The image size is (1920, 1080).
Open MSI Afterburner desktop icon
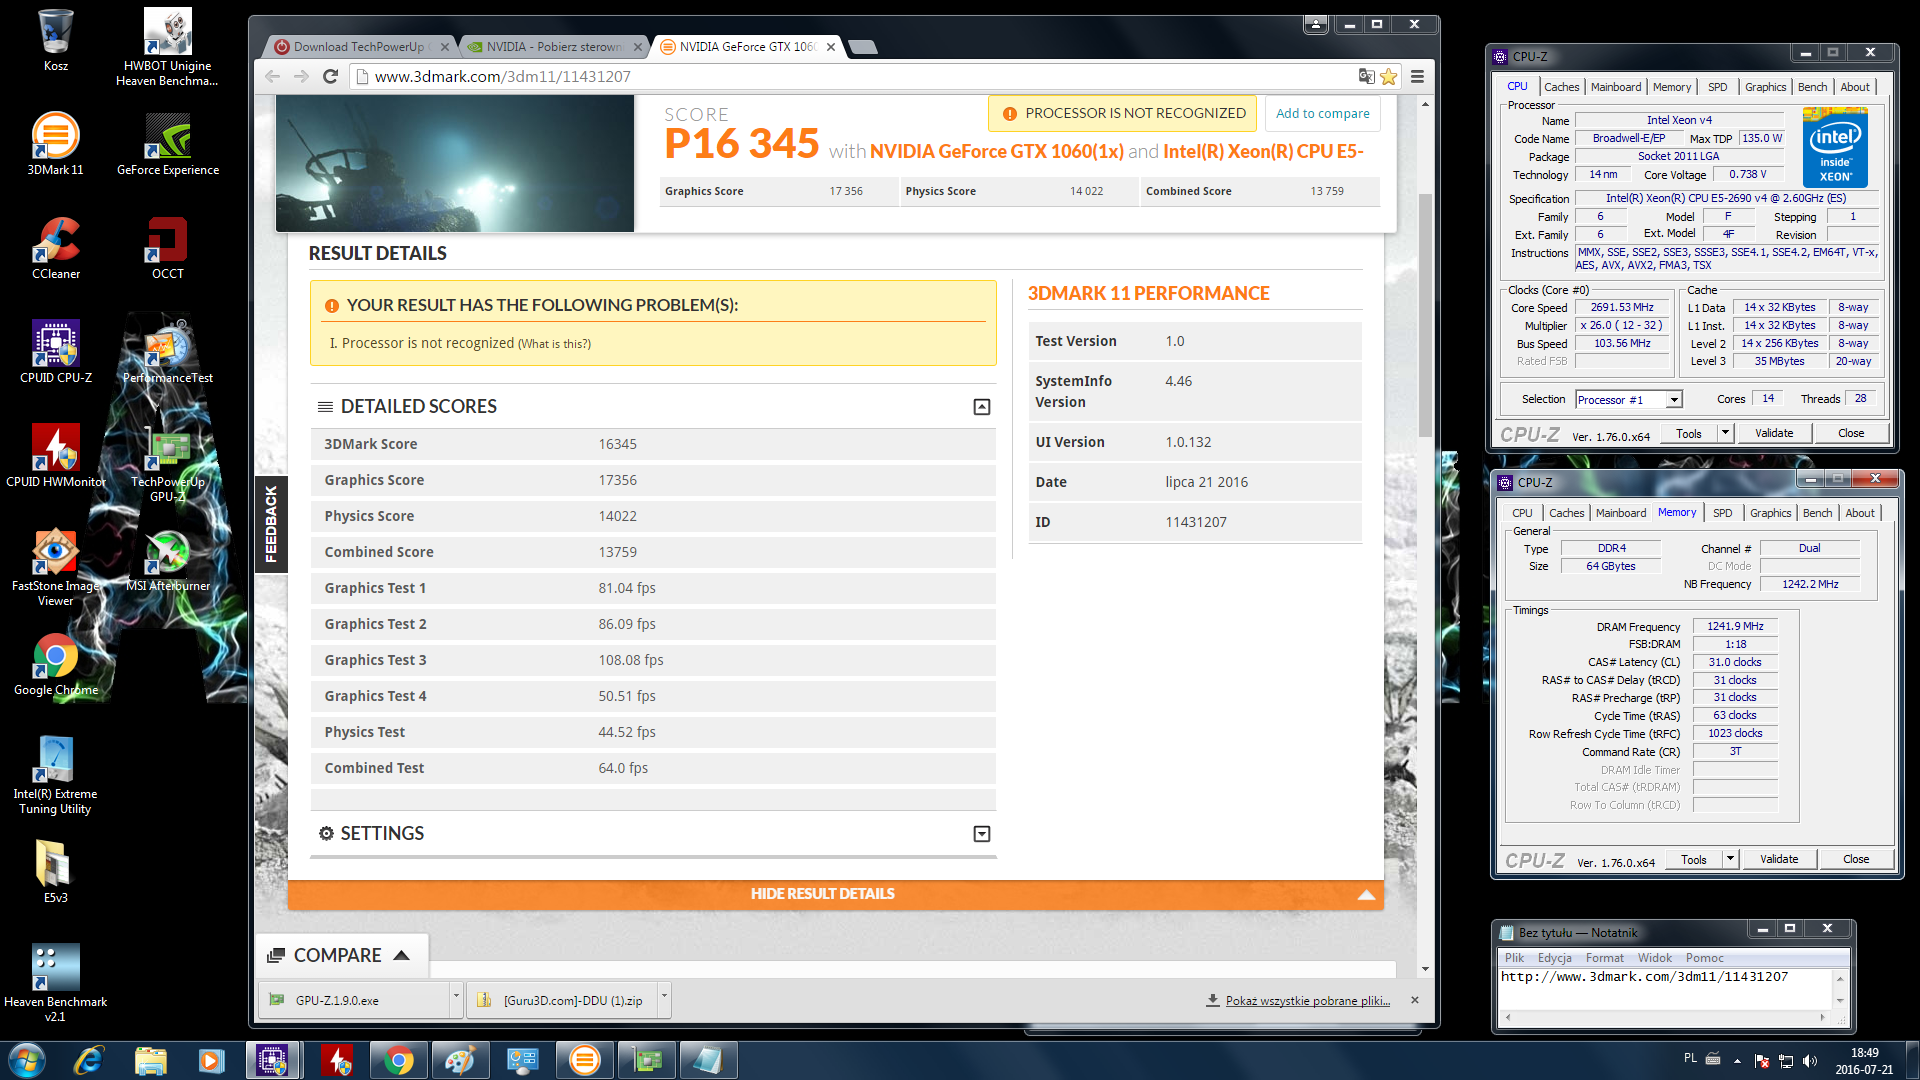168,560
